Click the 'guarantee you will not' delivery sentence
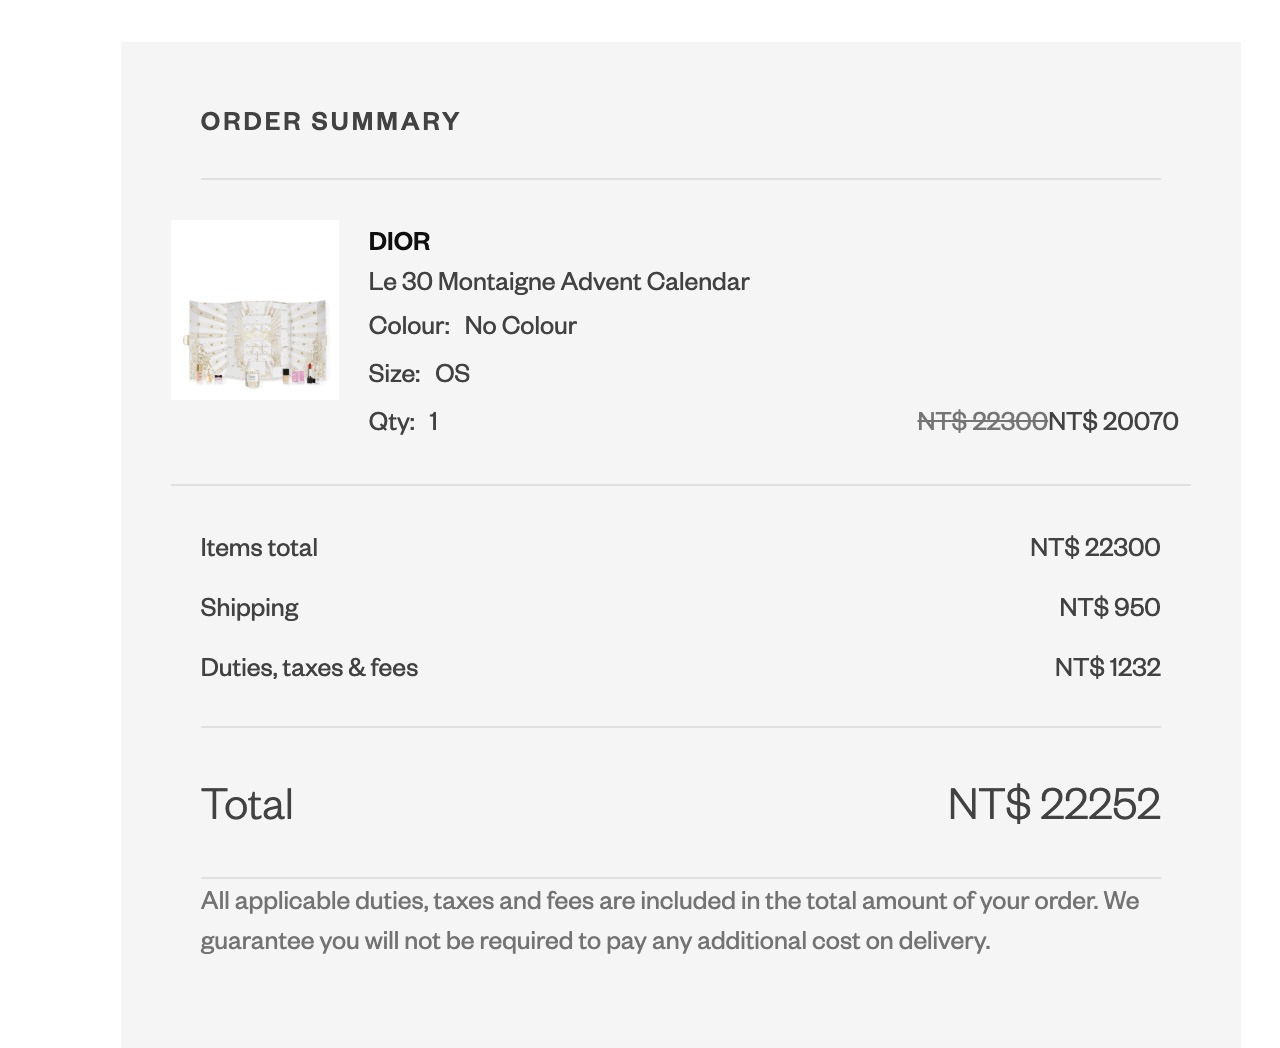 tap(595, 940)
